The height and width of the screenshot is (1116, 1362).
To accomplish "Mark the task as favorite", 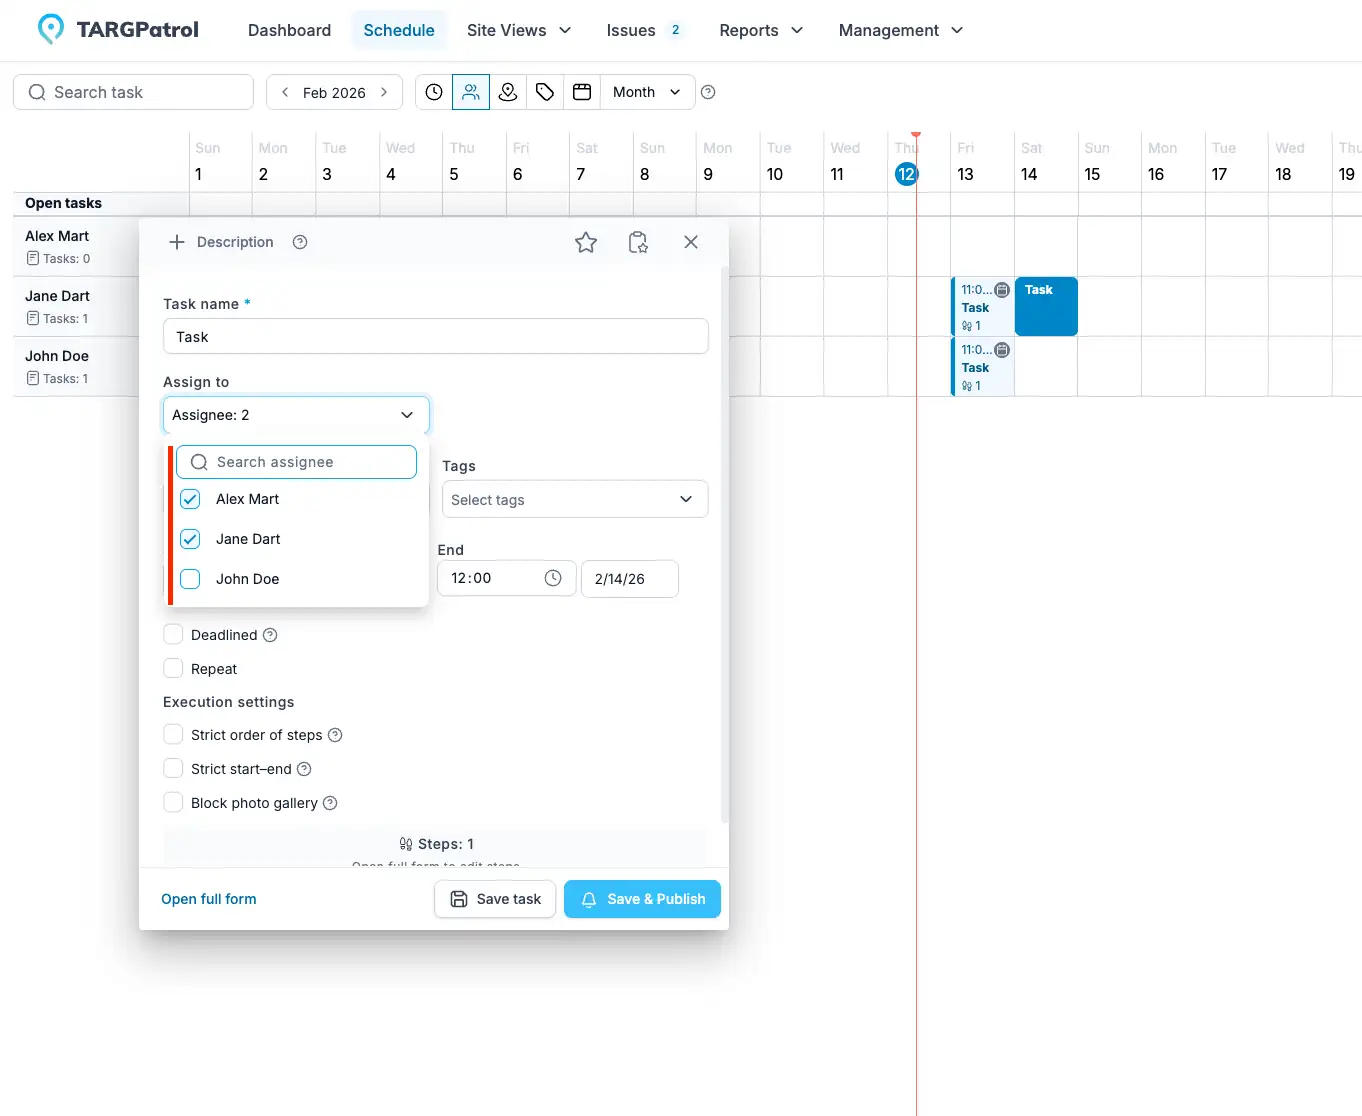I will [x=586, y=242].
